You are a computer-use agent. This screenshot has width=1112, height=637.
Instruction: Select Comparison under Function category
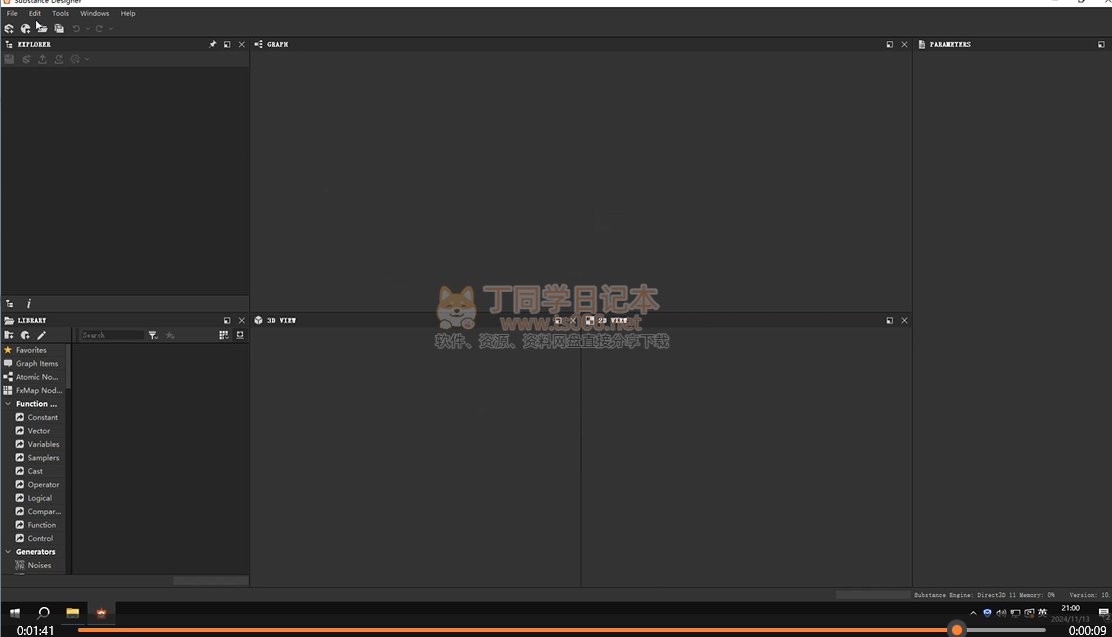[39, 511]
